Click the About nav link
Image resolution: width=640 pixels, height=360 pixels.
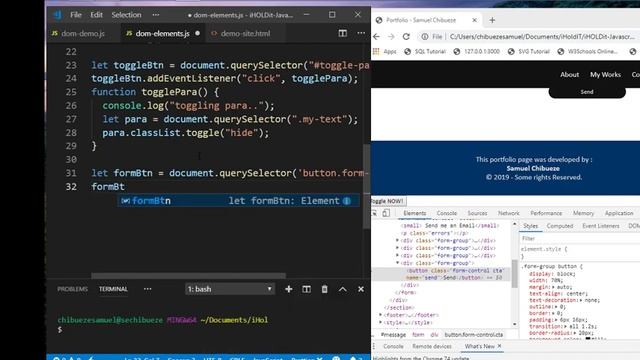click(x=569, y=75)
